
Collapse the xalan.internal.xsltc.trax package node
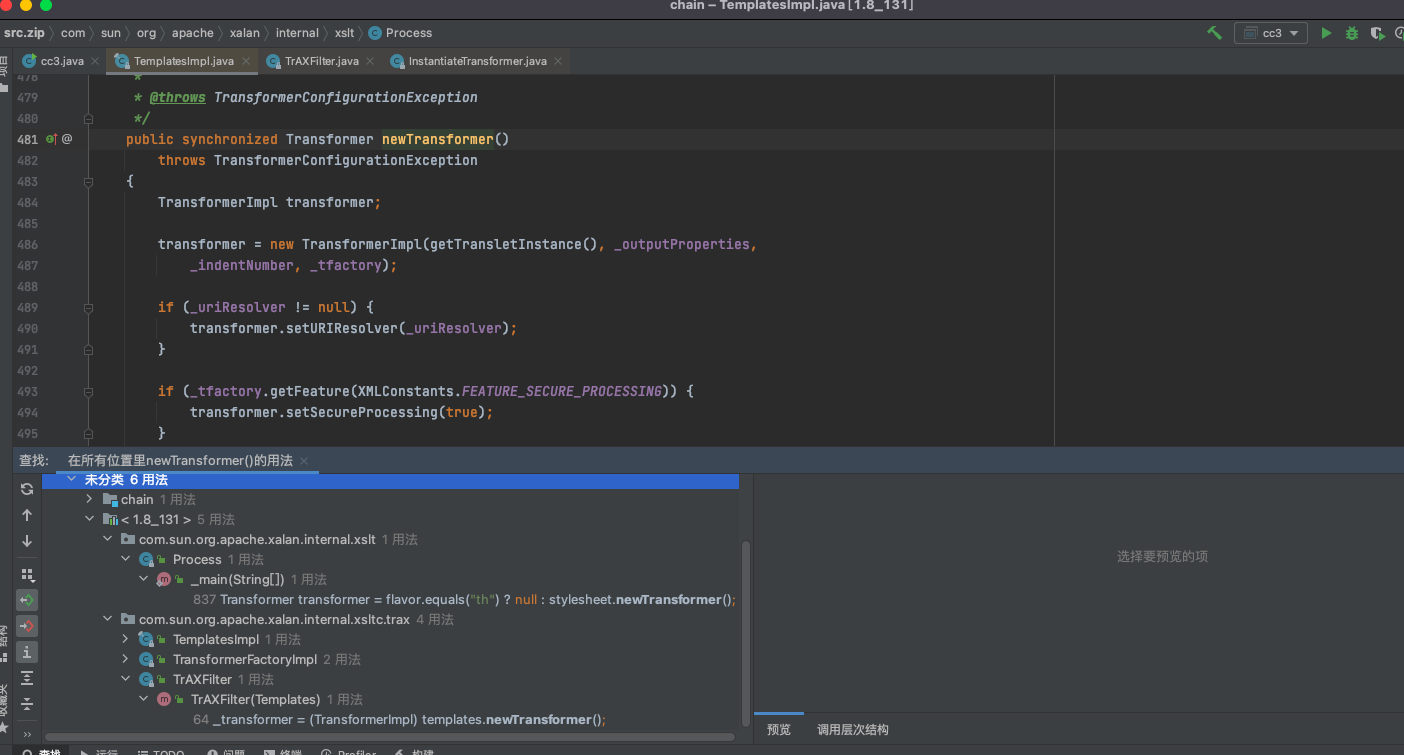pos(107,619)
